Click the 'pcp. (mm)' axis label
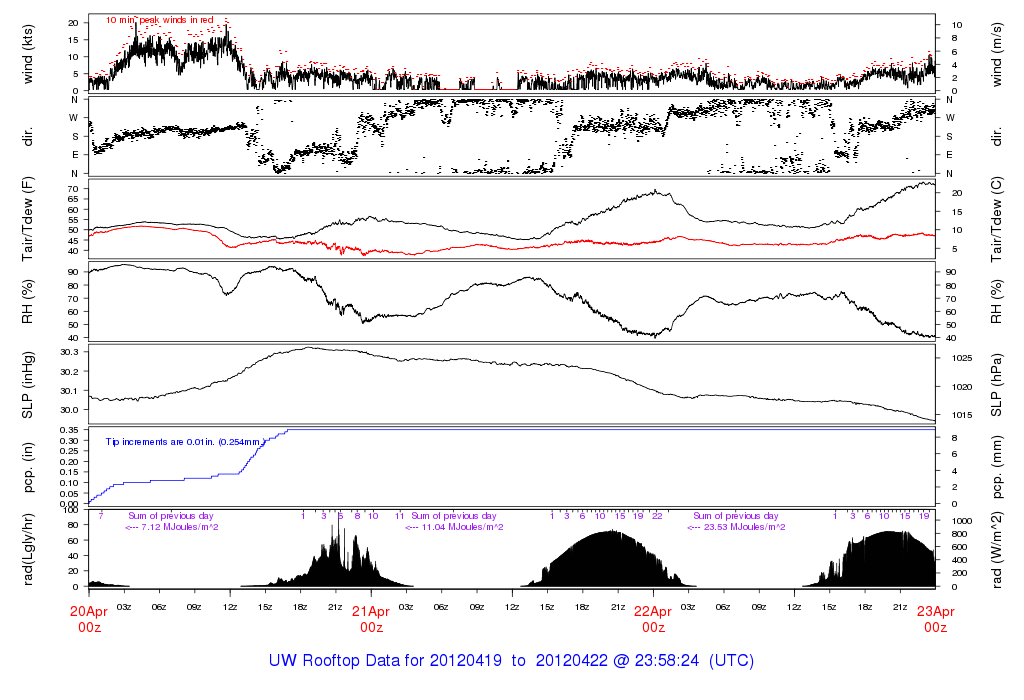The height and width of the screenshot is (700, 1024). 997,468
